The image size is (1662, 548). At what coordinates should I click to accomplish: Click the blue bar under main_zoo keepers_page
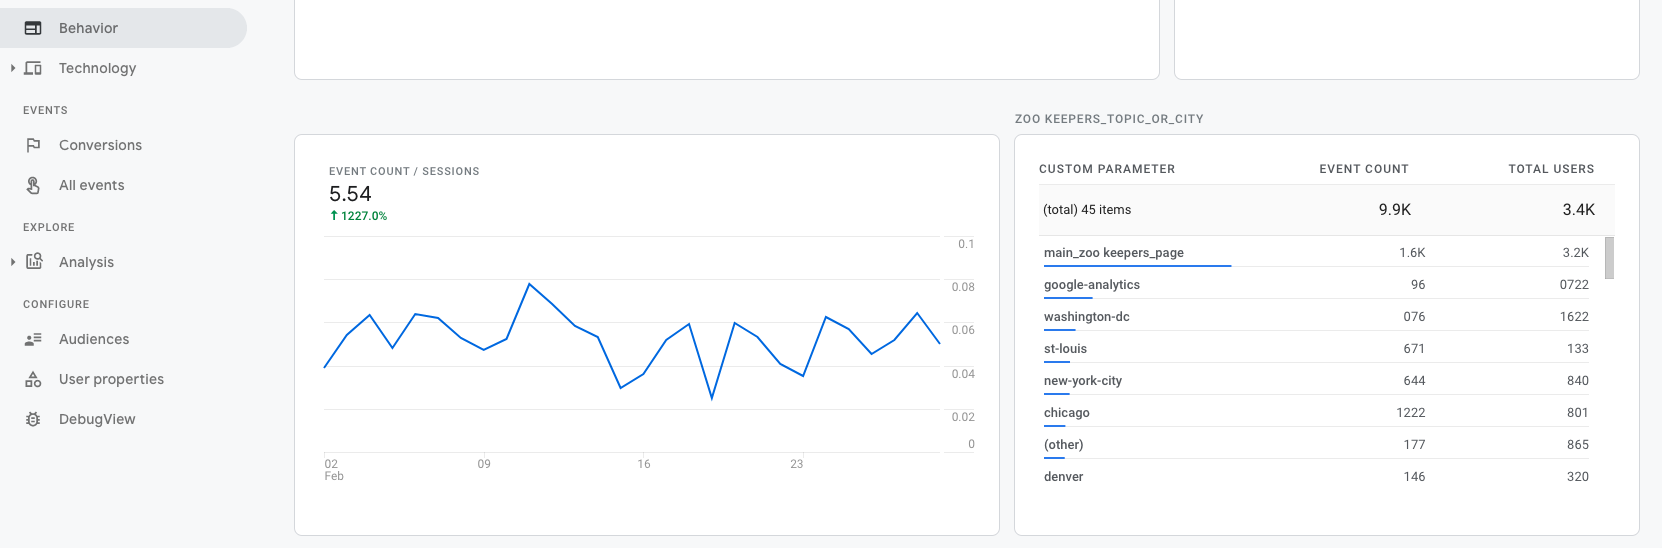[x=1137, y=266]
